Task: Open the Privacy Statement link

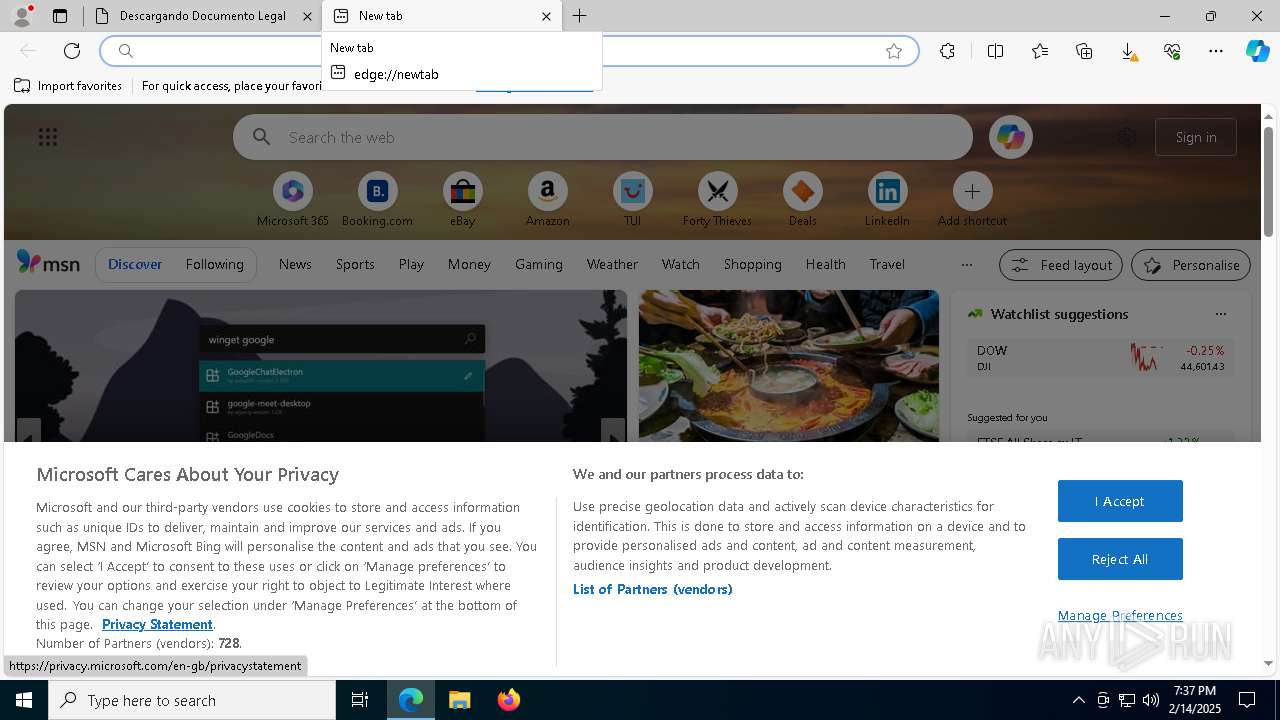Action: 157,624
